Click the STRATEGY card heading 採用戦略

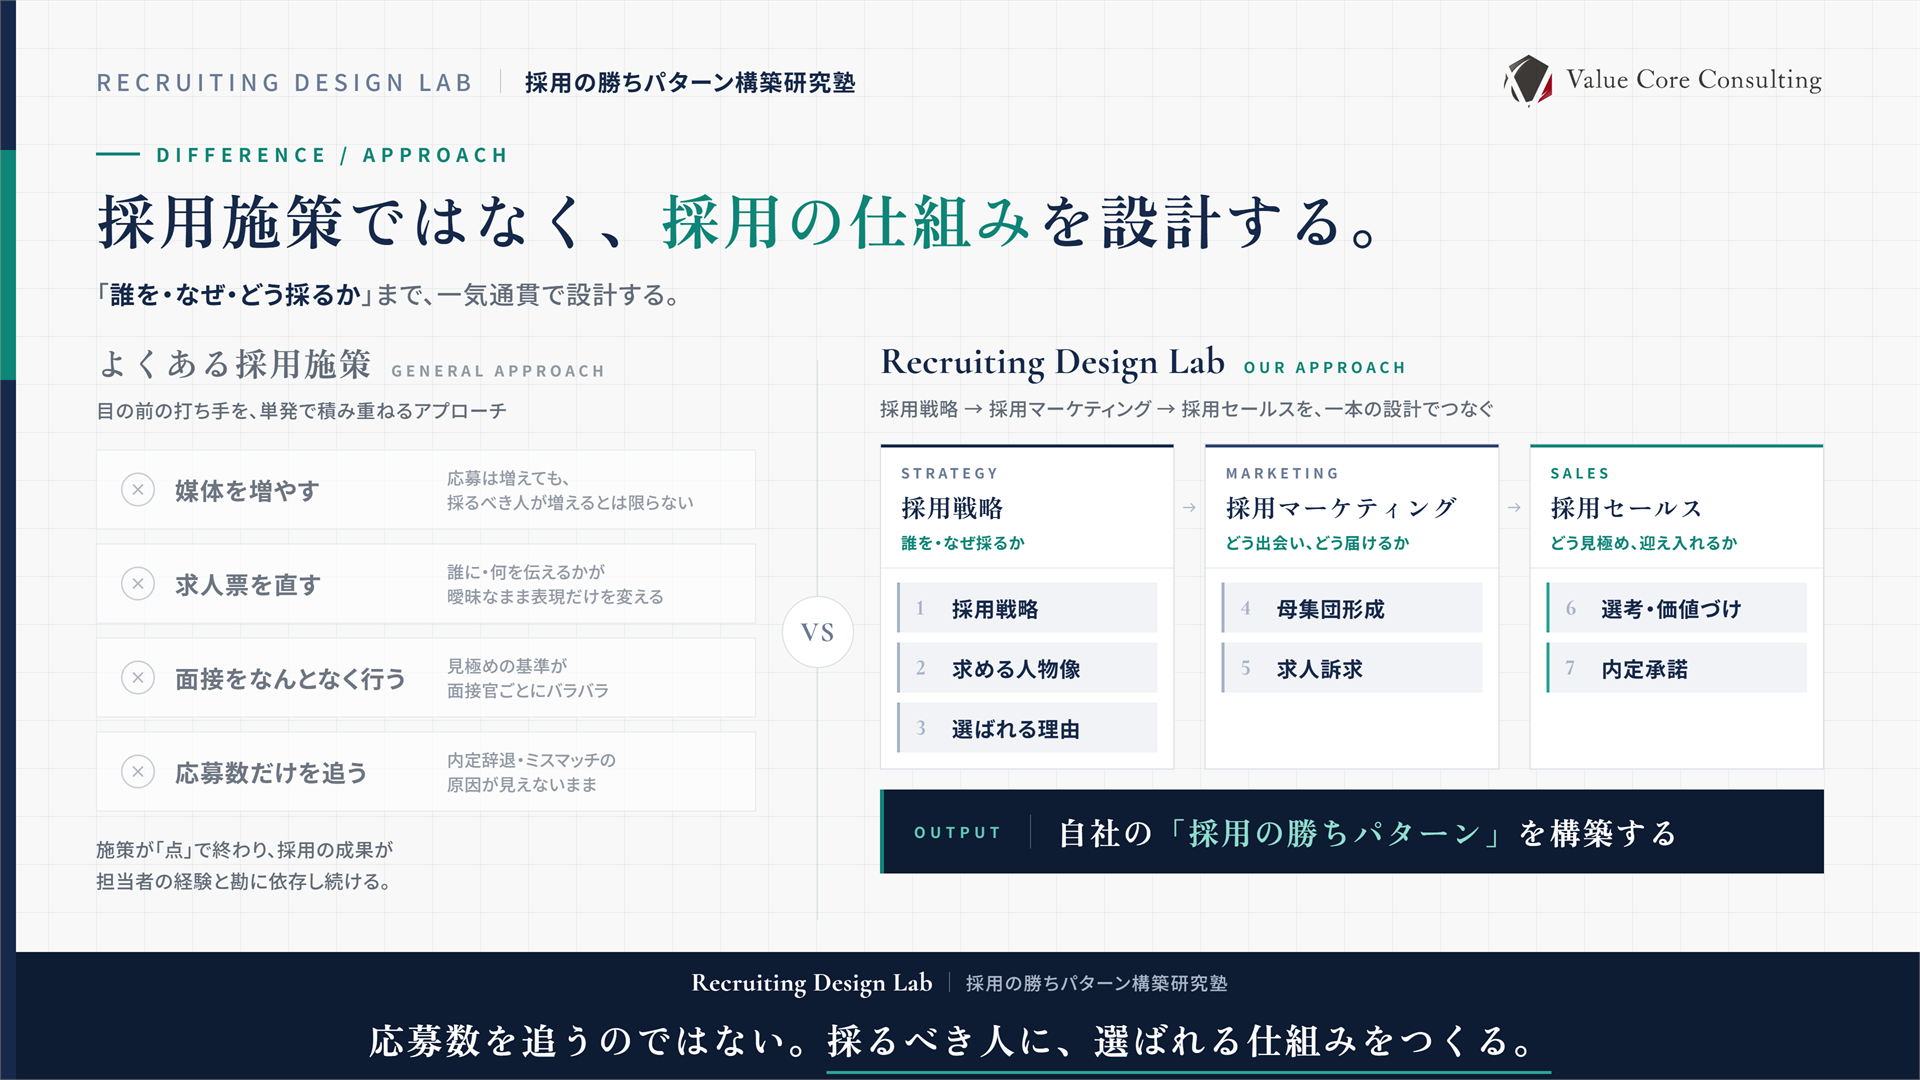tap(952, 508)
